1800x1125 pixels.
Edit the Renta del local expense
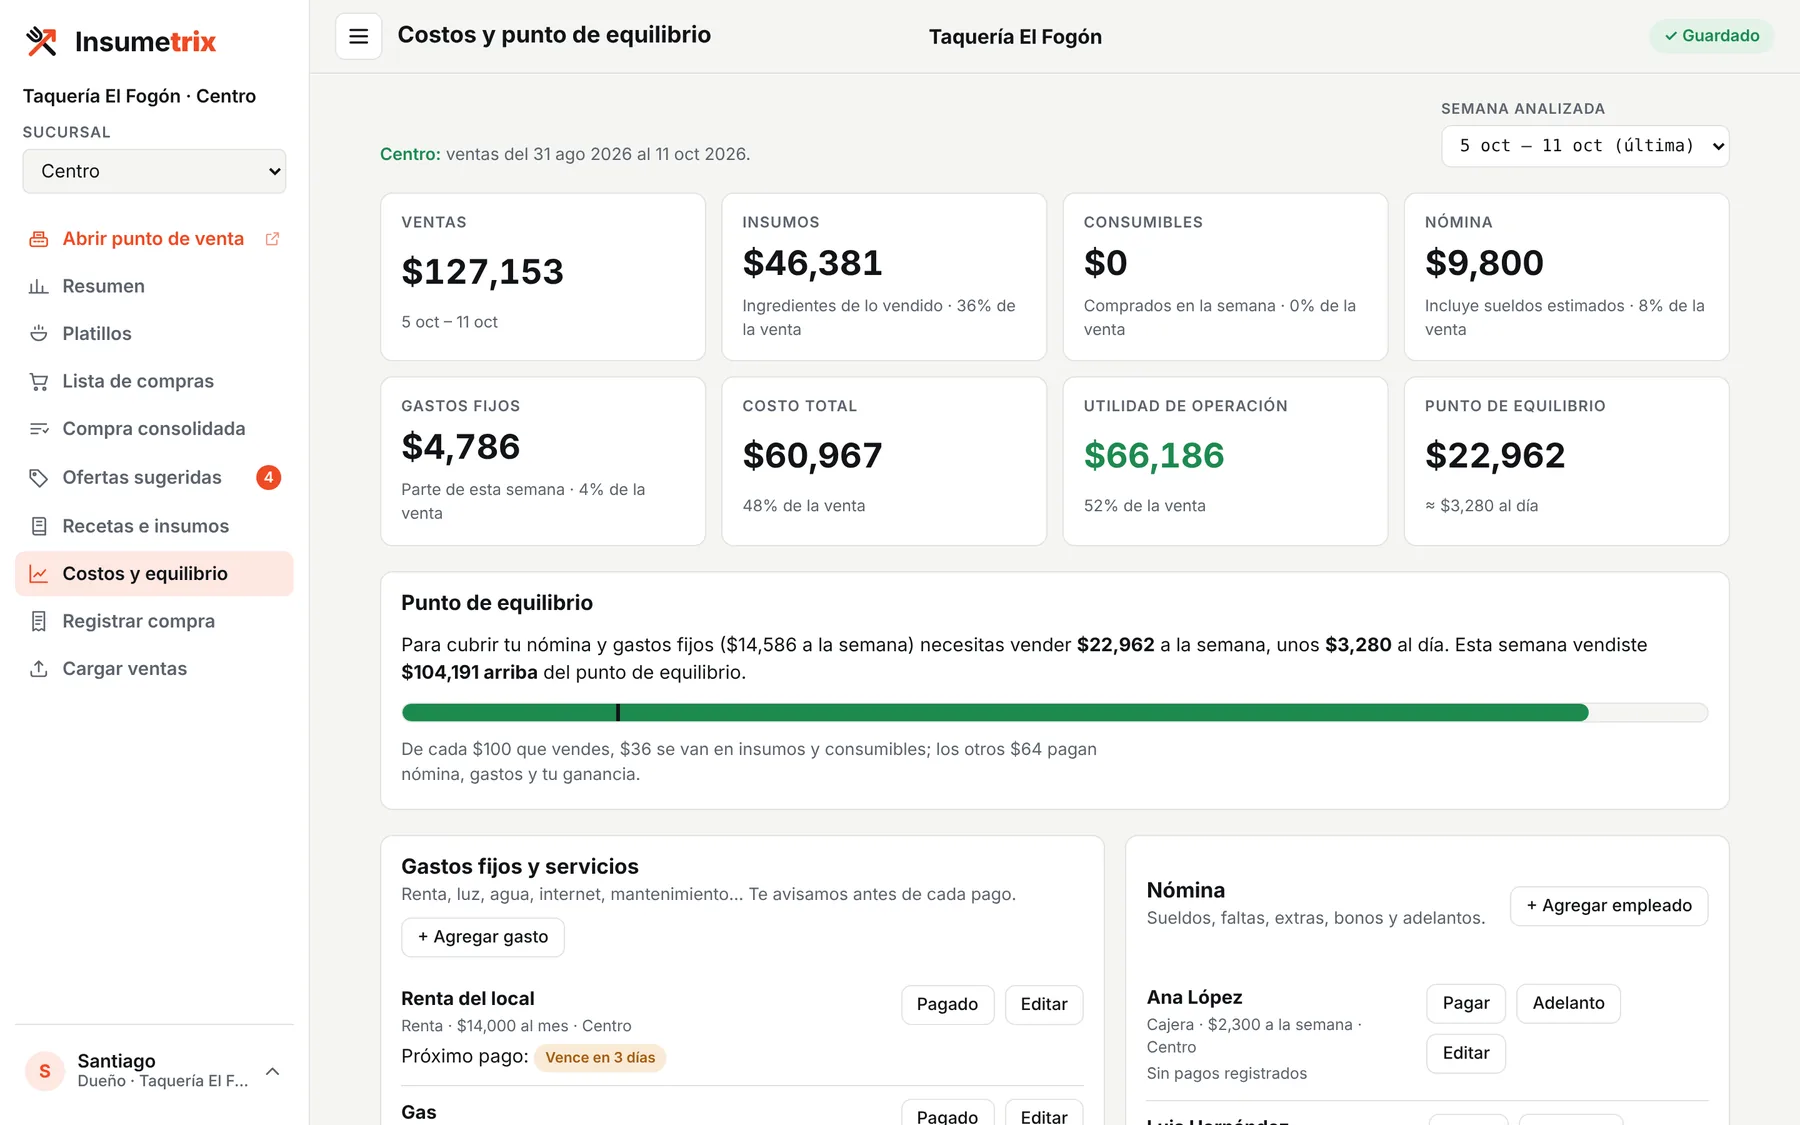click(x=1044, y=1005)
